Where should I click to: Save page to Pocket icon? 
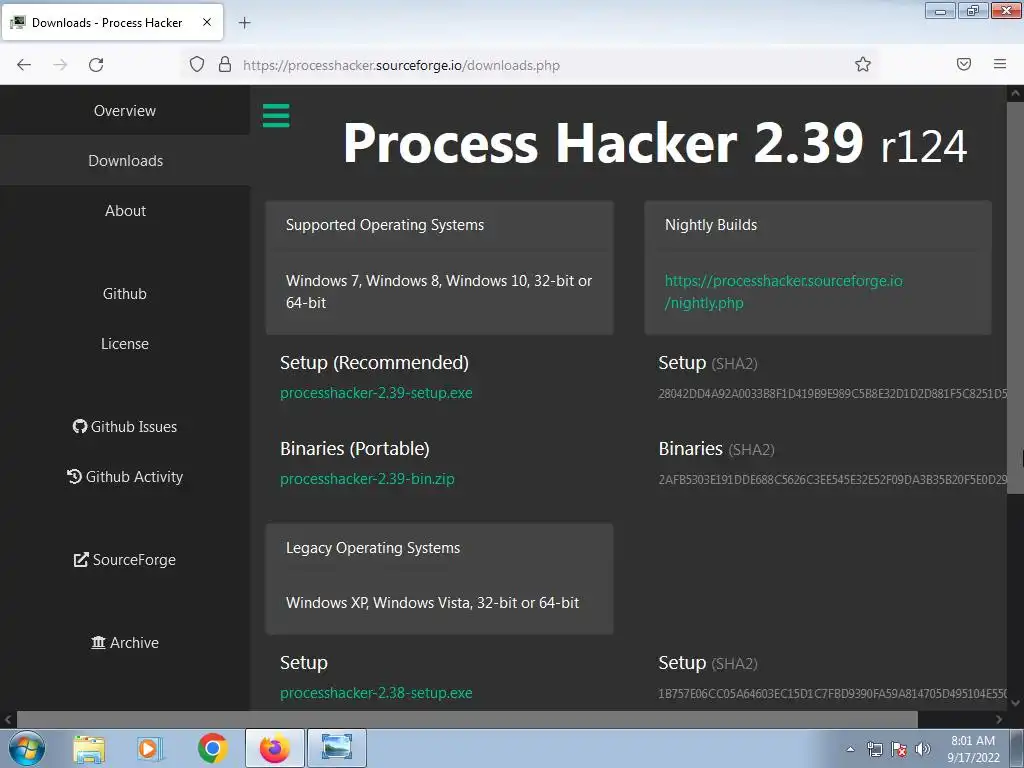[963, 64]
